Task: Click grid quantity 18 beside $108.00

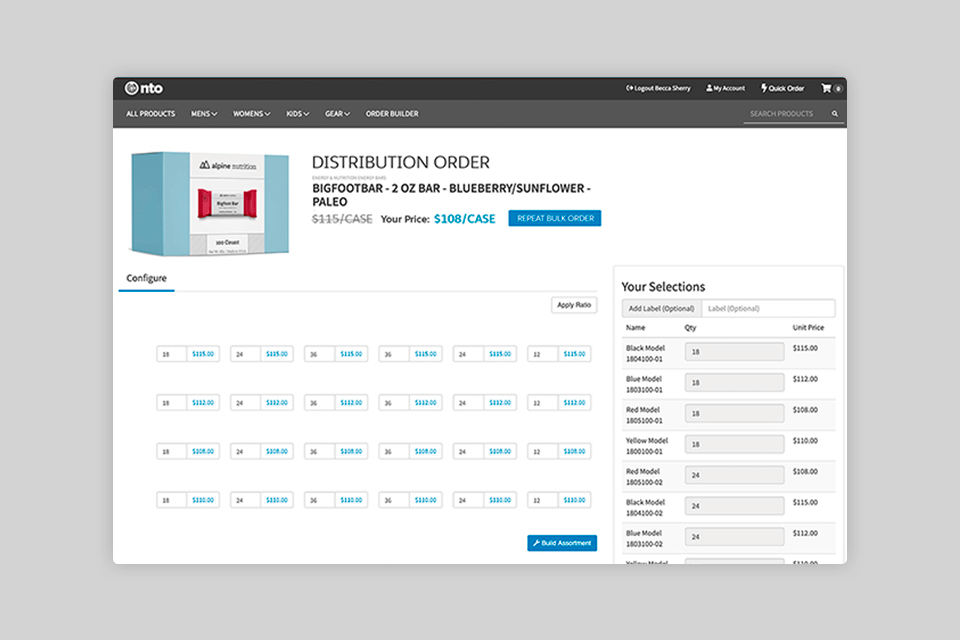Action: [171, 451]
